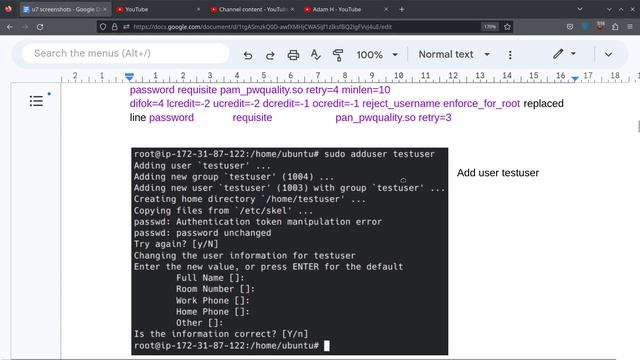Screen dimensions: 640x360
Task: Click the terminal screenshot image
Action: 290,251
